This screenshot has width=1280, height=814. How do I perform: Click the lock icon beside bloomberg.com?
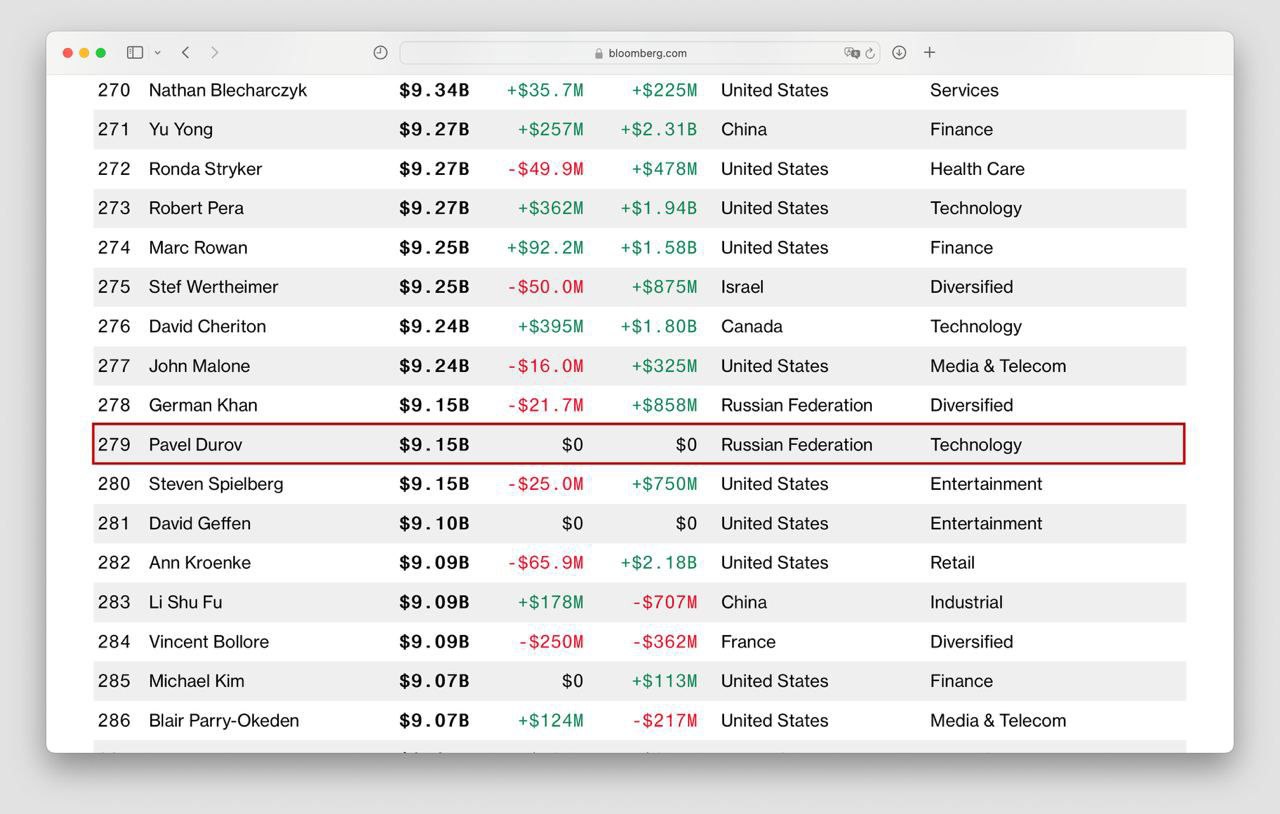598,54
